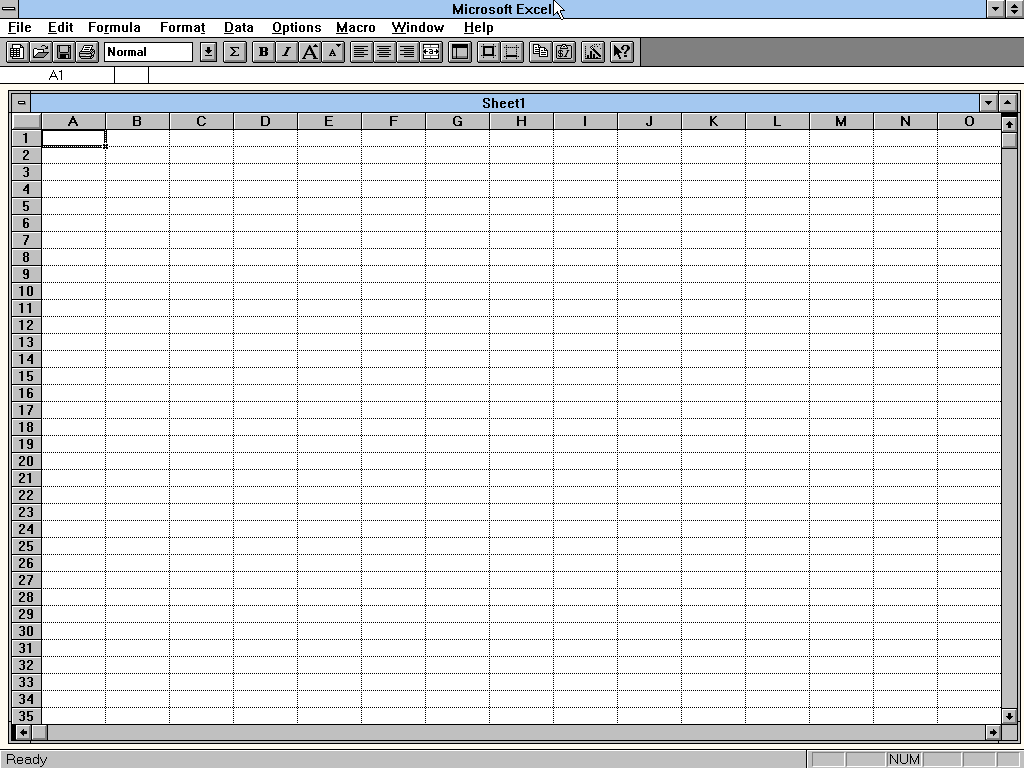The height and width of the screenshot is (768, 1024).
Task: Toggle Right Align on the toolbar
Action: (x=408, y=52)
